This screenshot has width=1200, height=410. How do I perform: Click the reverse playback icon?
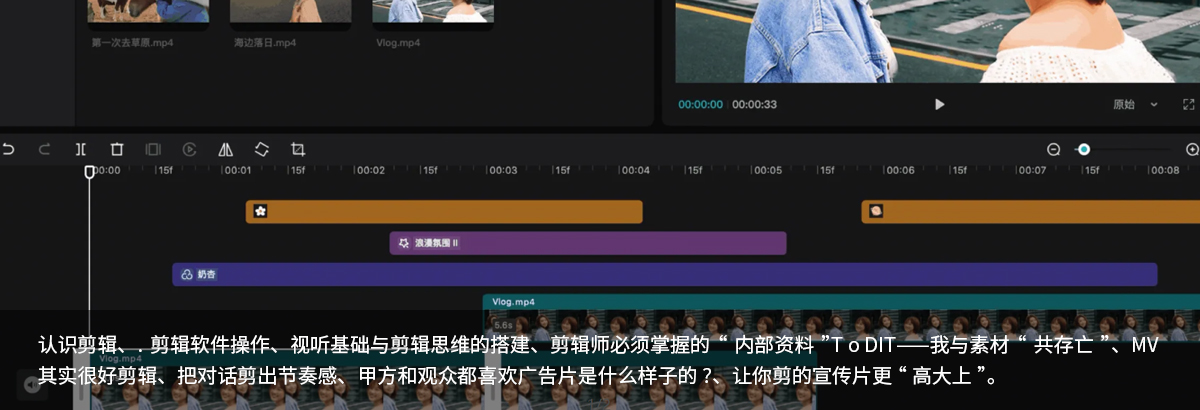(189, 149)
